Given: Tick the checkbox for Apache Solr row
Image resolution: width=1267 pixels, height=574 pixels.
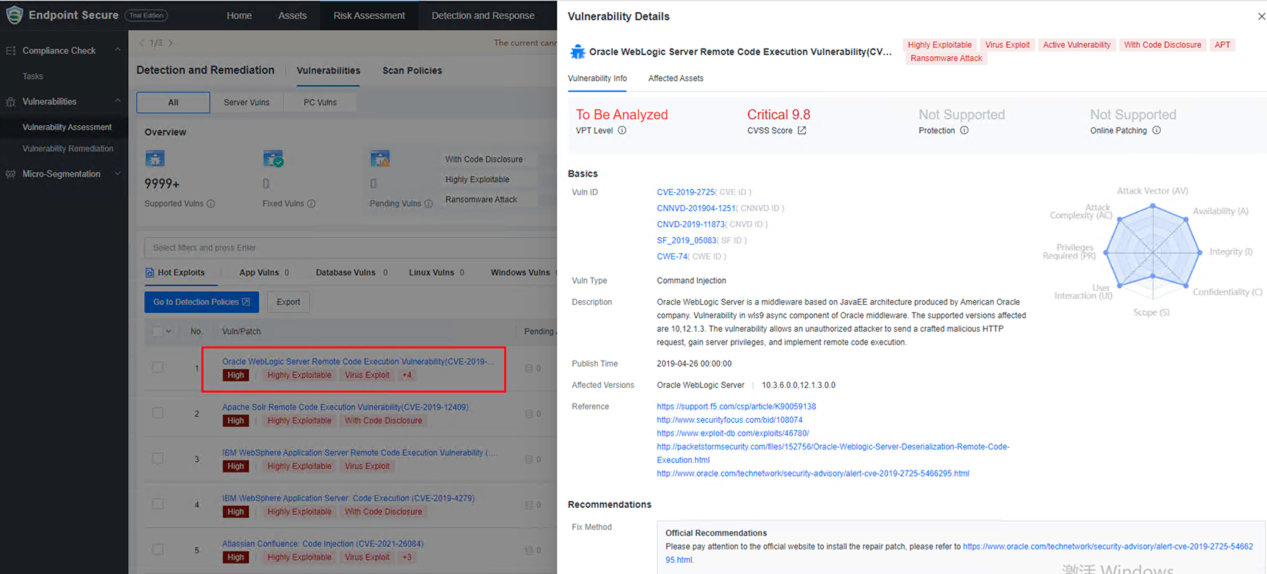Looking at the screenshot, I should 158,413.
